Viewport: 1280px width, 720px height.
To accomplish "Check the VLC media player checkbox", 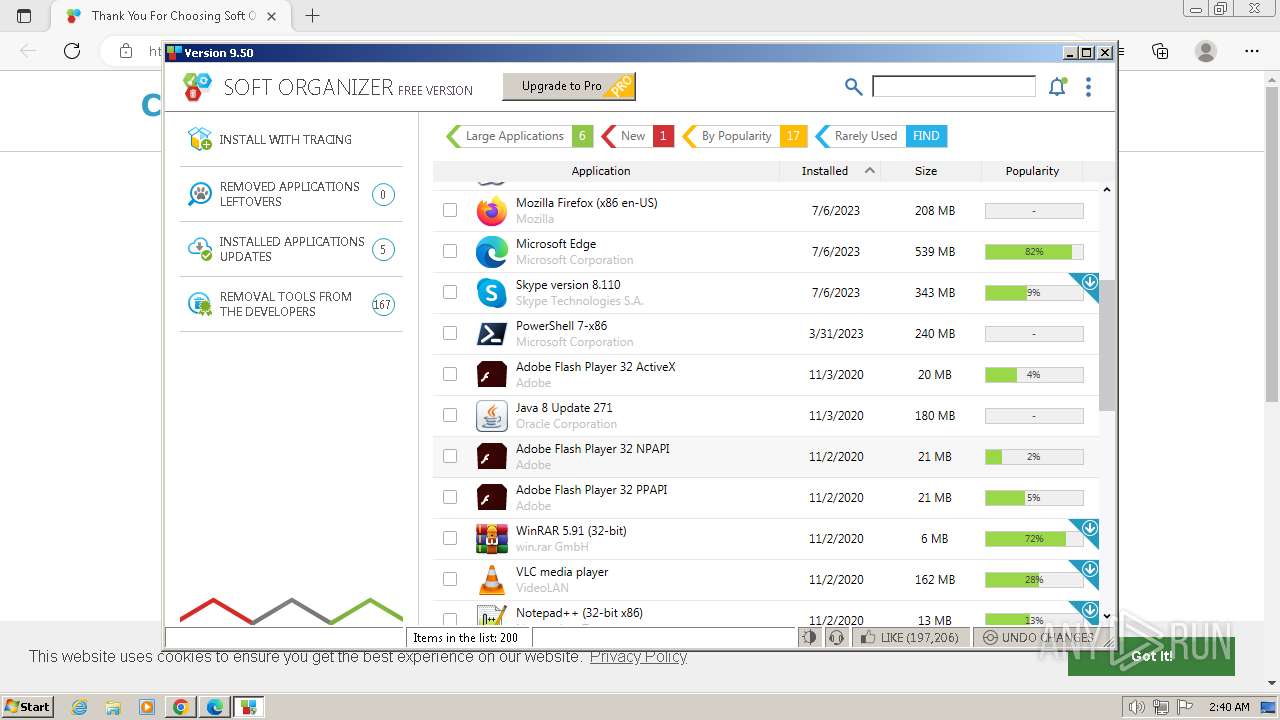I will click(x=450, y=579).
